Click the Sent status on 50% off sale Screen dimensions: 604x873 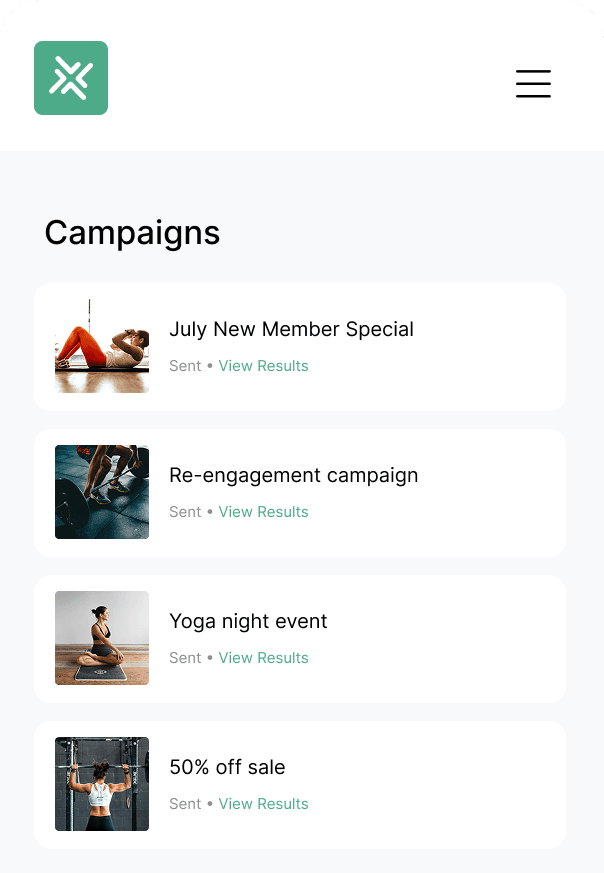click(185, 804)
